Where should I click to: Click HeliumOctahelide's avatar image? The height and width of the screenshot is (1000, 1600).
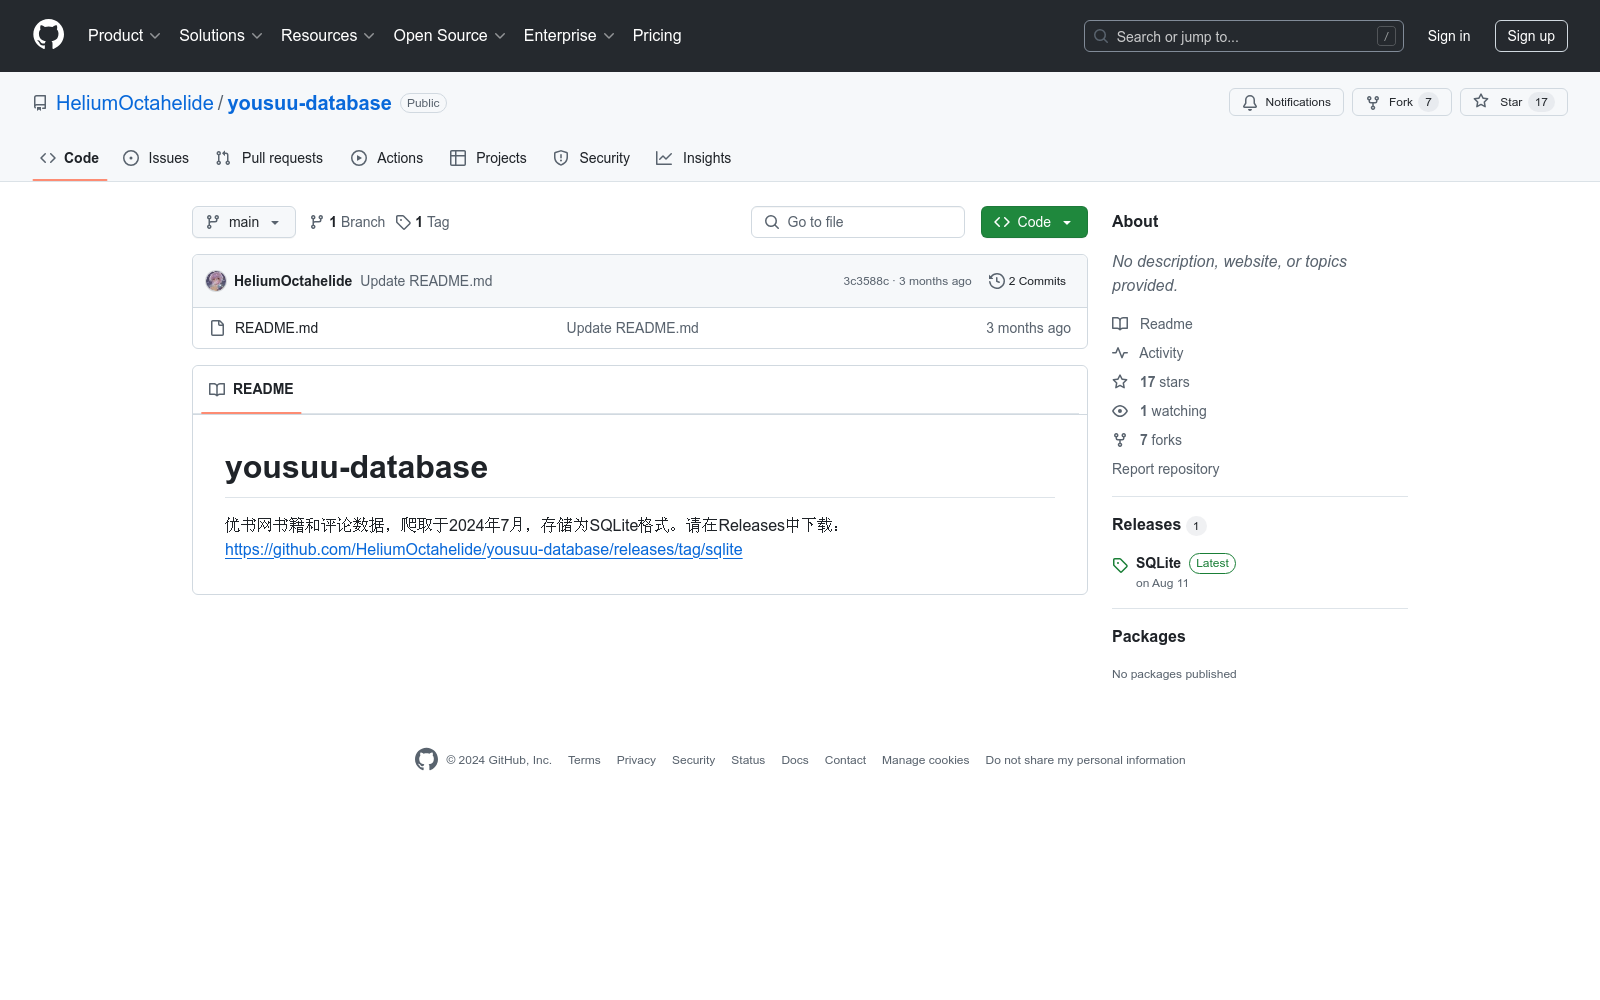click(216, 281)
